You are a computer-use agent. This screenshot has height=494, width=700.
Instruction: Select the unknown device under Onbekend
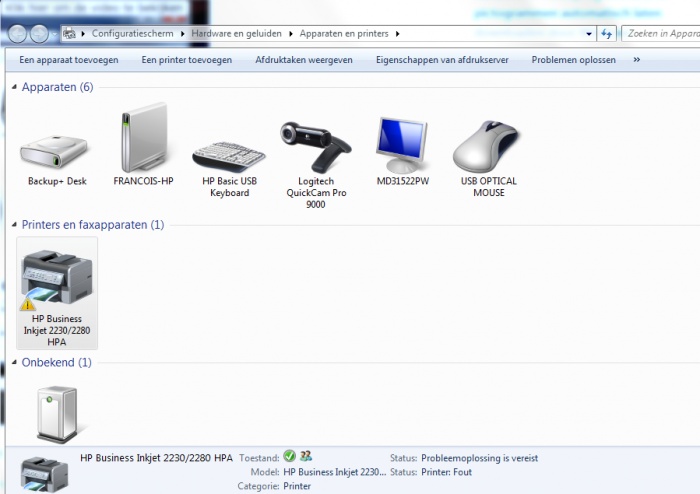click(57, 415)
